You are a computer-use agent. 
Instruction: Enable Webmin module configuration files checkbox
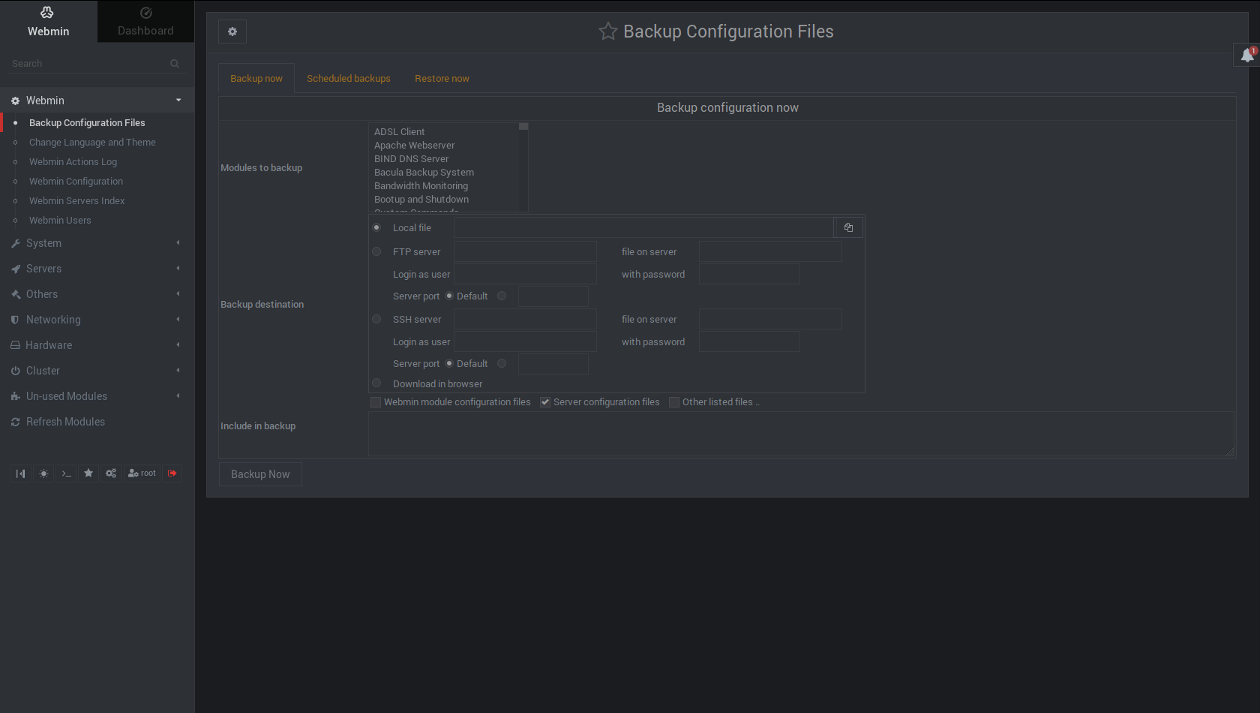(376, 402)
